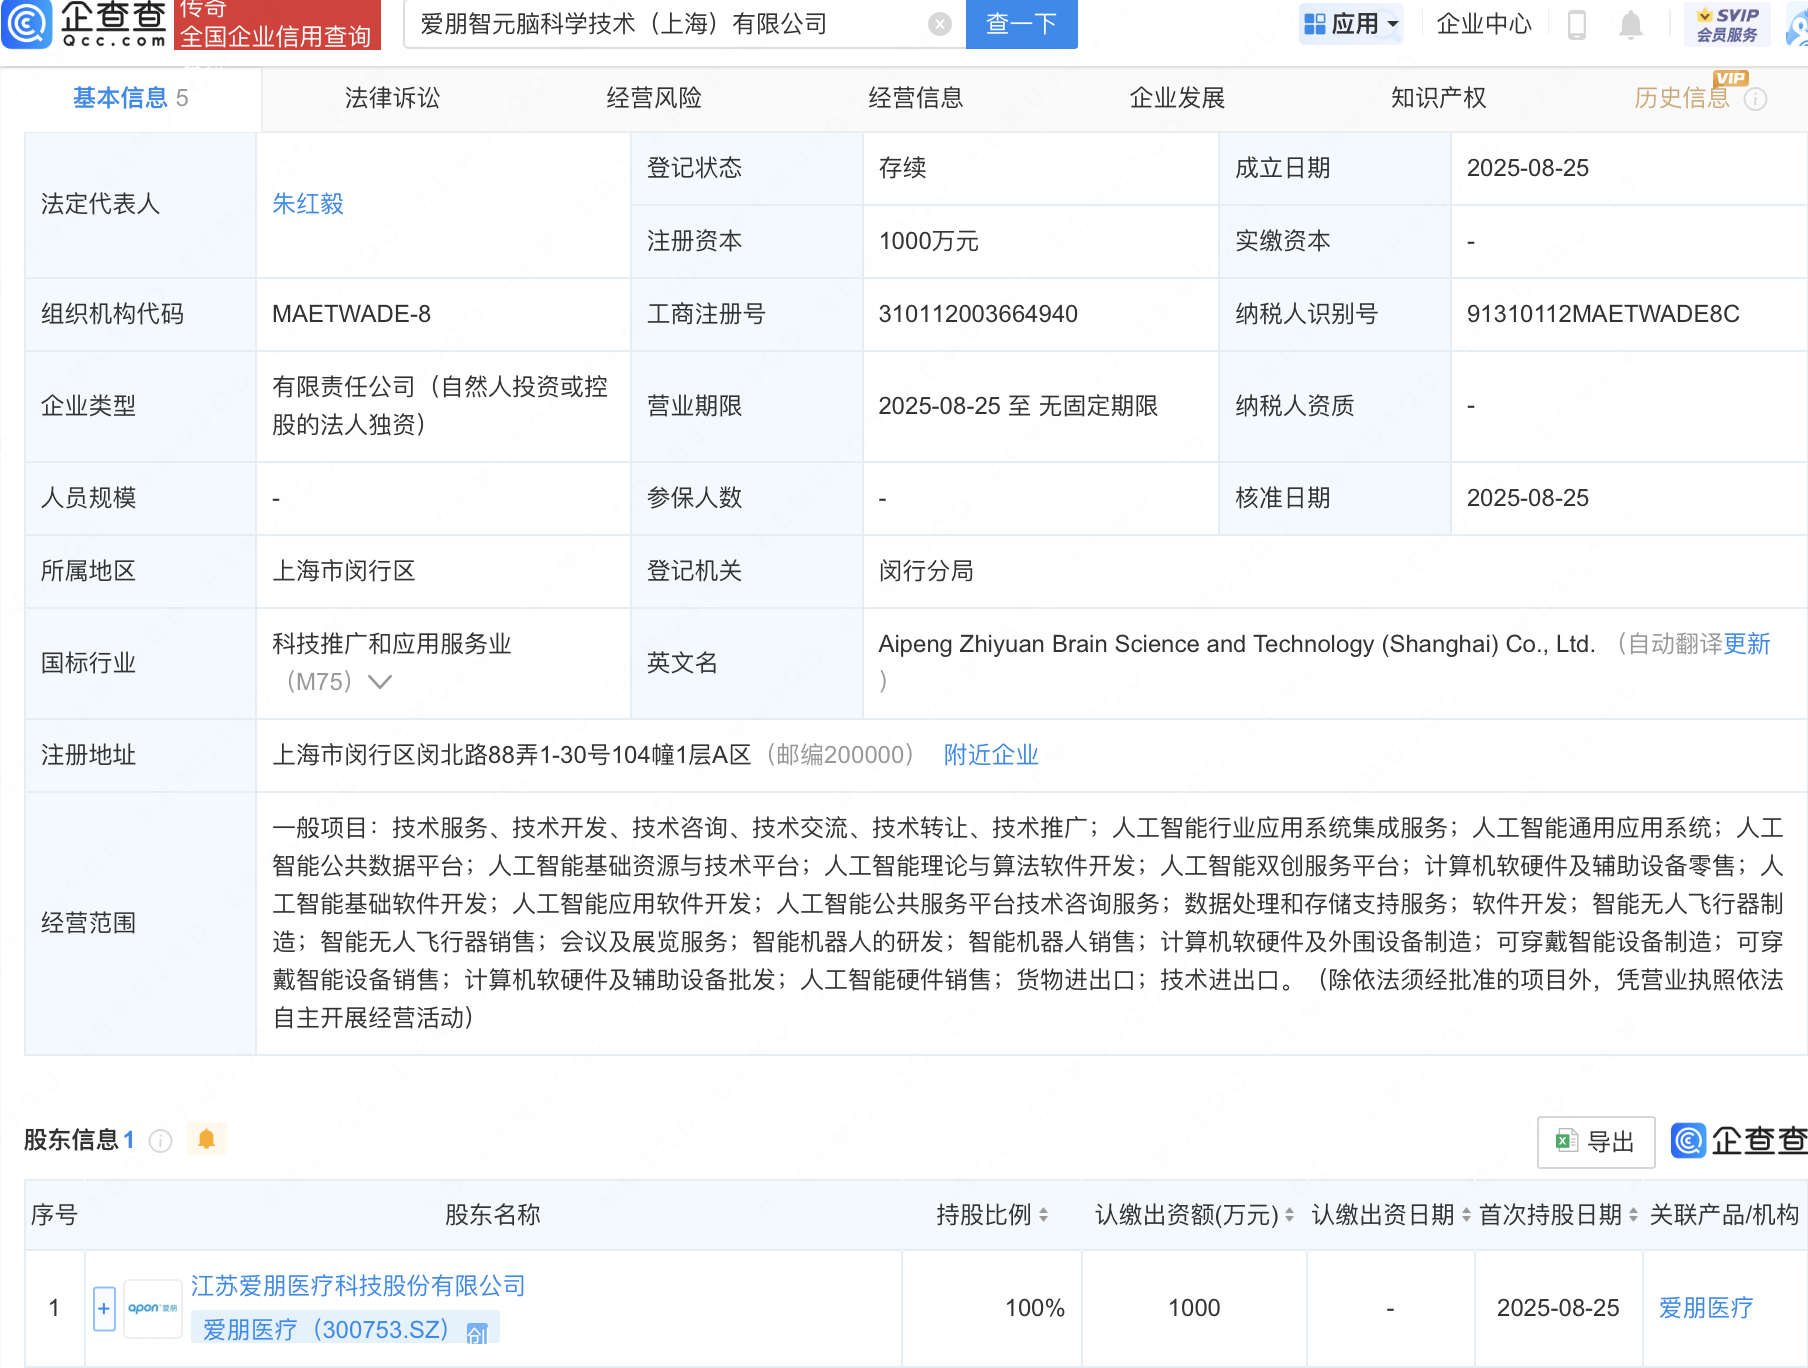Open the 知识产权 tab
1808x1368 pixels.
[1437, 97]
